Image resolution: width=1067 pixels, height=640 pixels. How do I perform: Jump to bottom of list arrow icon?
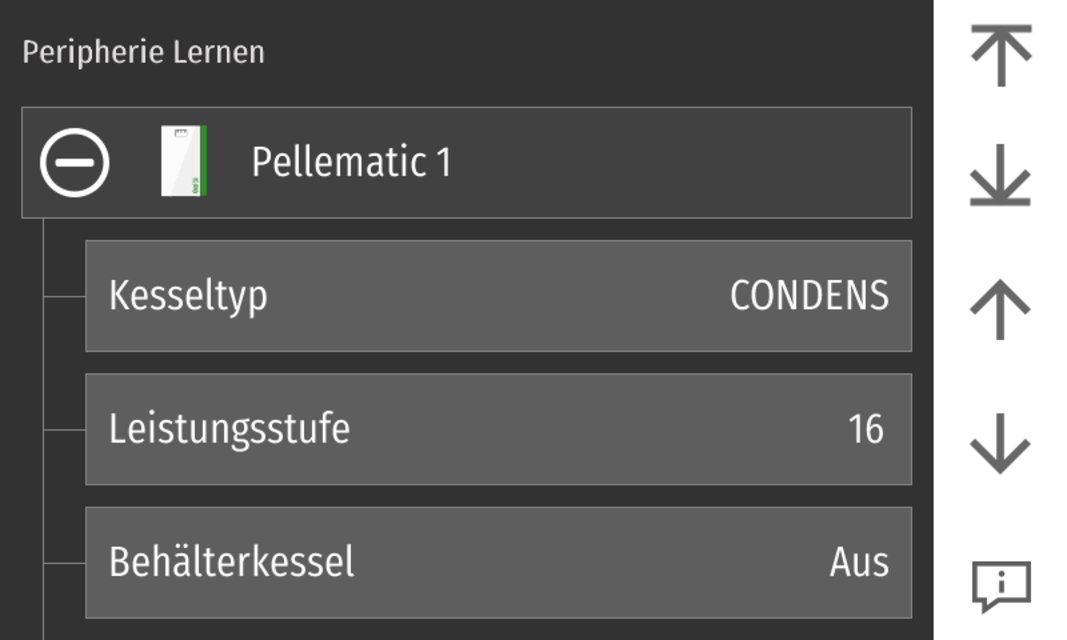click(1000, 180)
